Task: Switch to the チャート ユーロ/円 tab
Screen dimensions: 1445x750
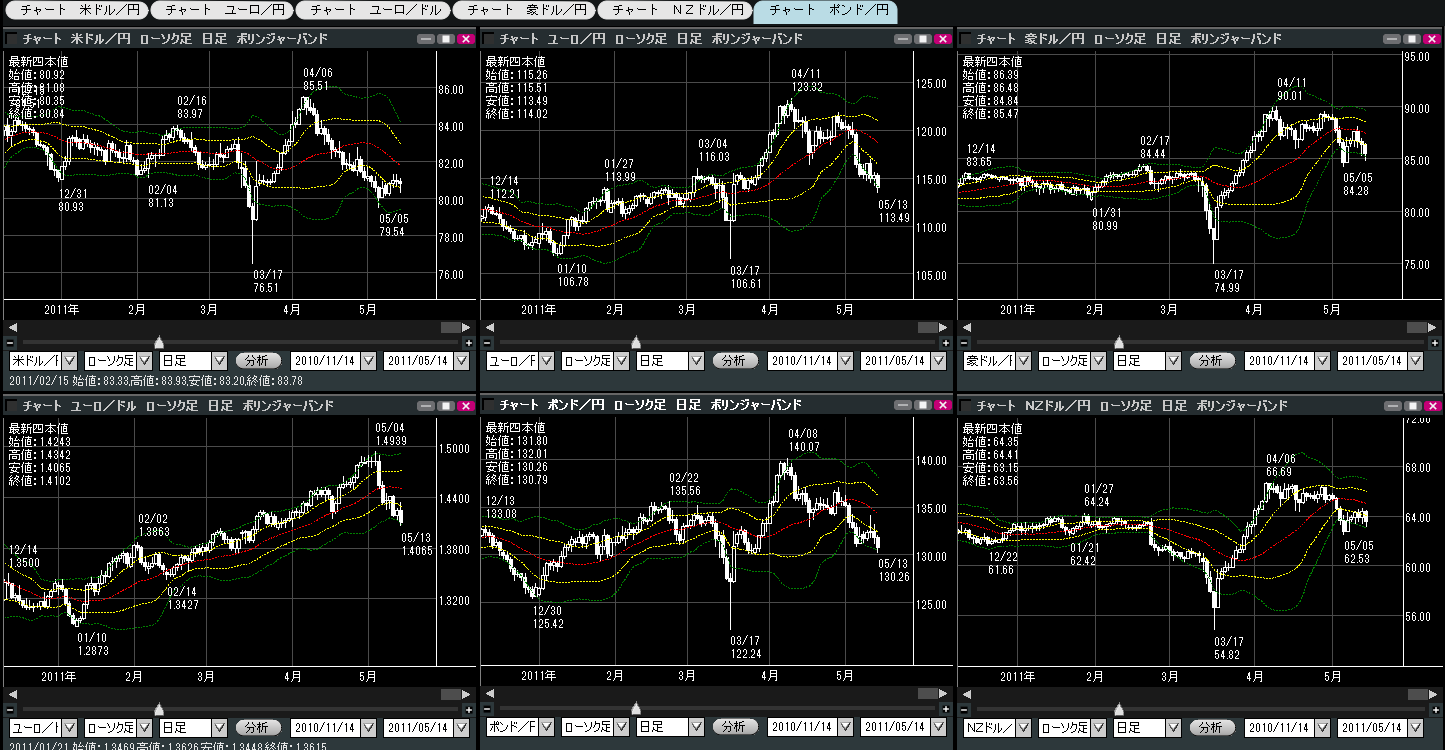Action: coord(222,11)
